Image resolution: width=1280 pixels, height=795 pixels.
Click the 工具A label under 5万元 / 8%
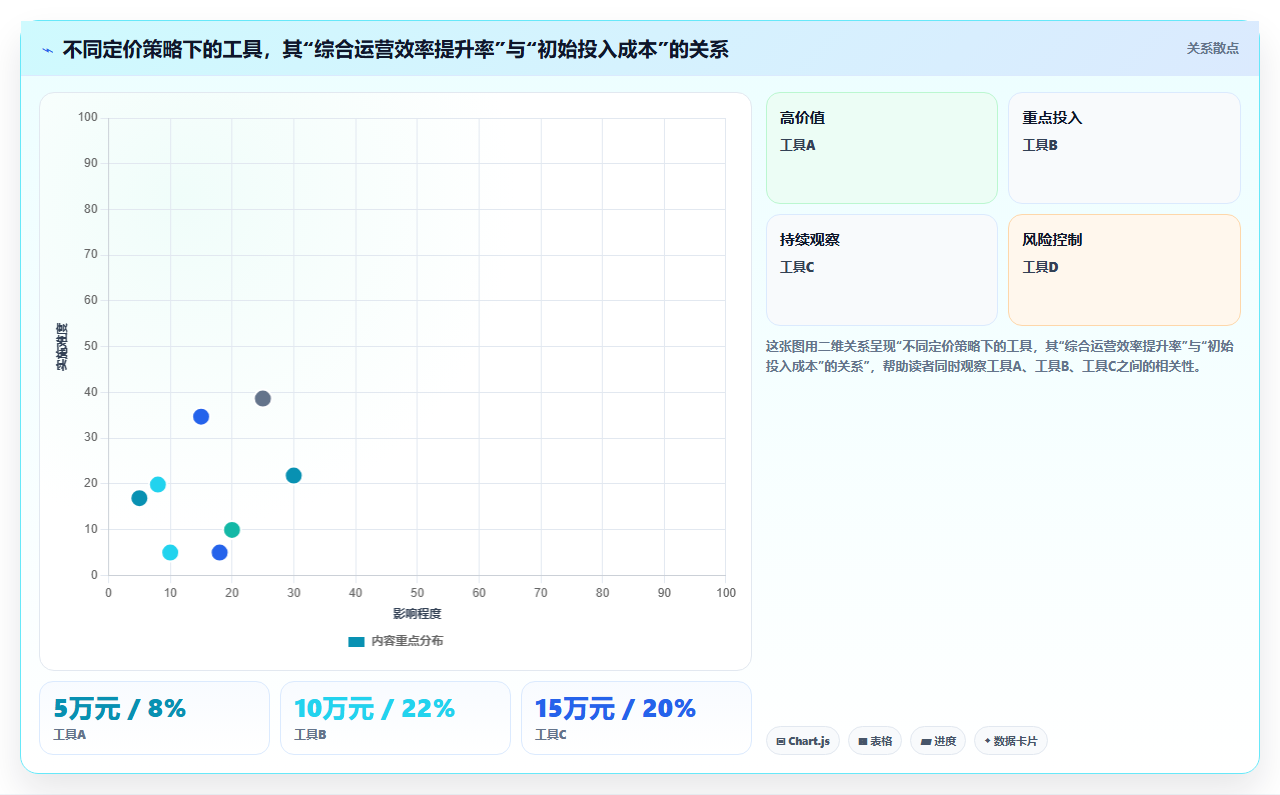pos(70,735)
